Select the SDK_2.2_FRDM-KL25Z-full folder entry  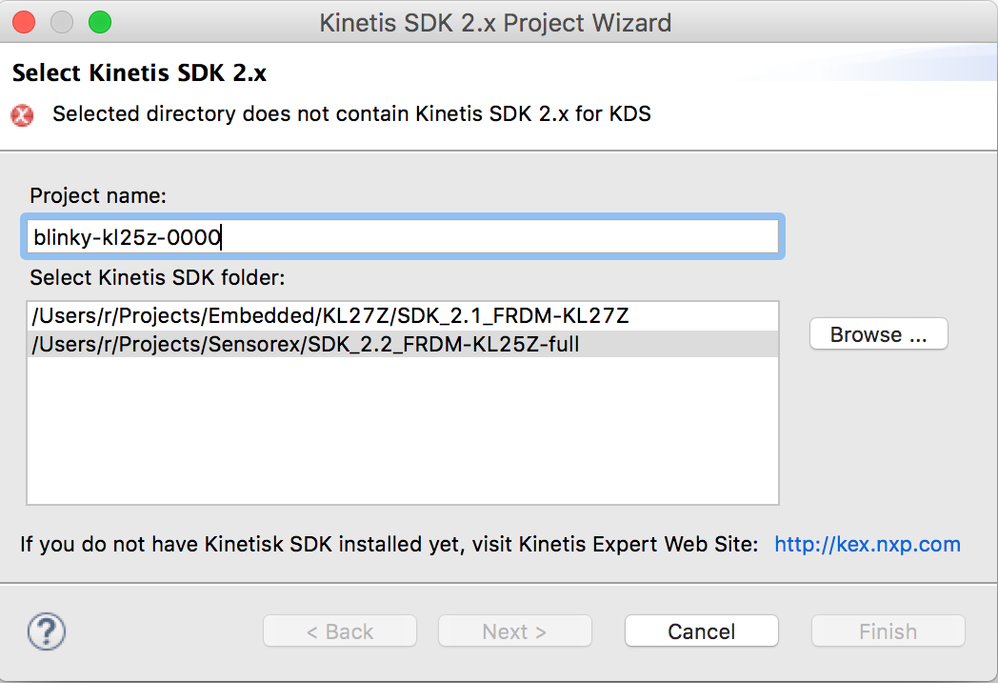pyautogui.click(x=306, y=344)
